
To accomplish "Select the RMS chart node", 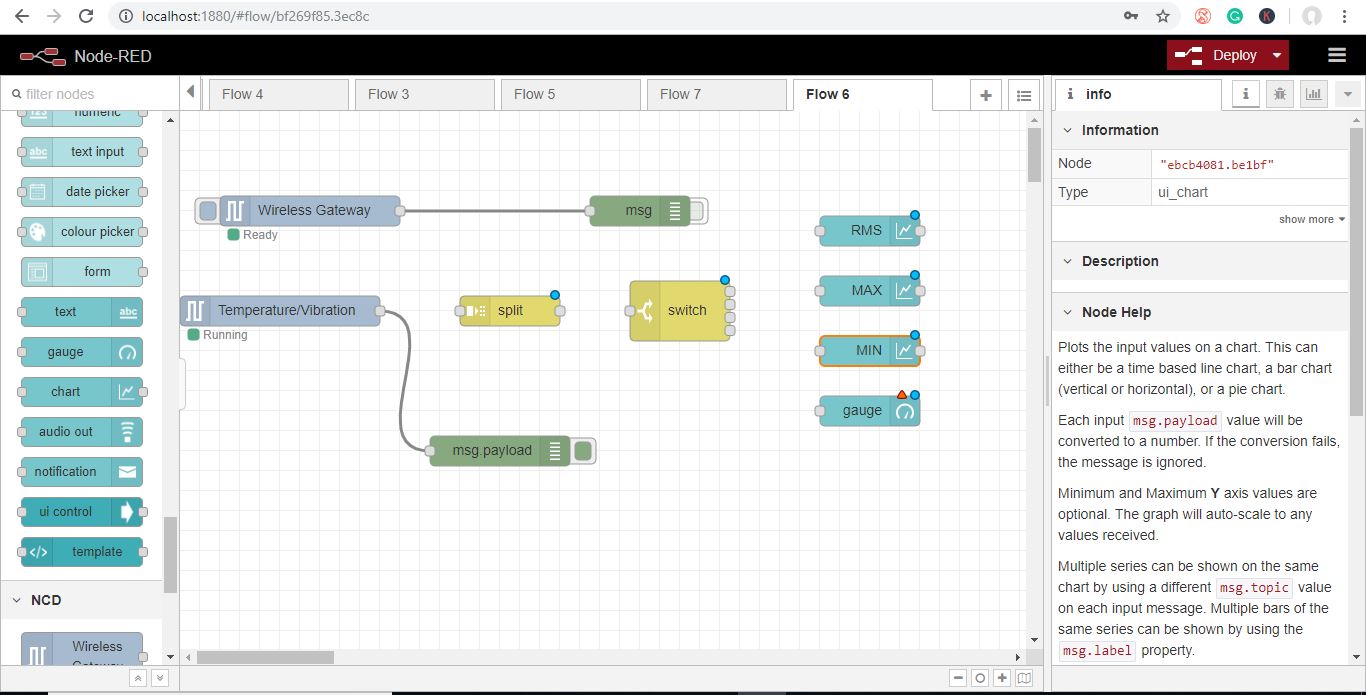I will 870,231.
